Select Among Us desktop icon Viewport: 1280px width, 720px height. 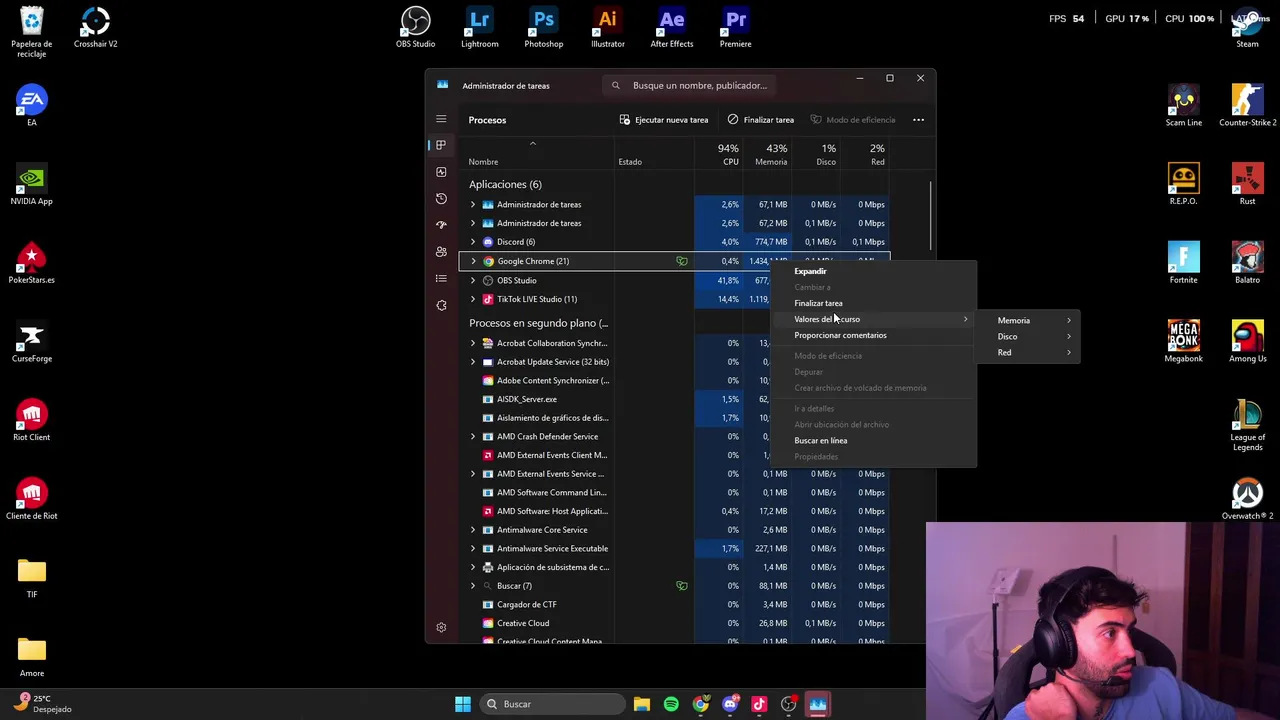1247,342
